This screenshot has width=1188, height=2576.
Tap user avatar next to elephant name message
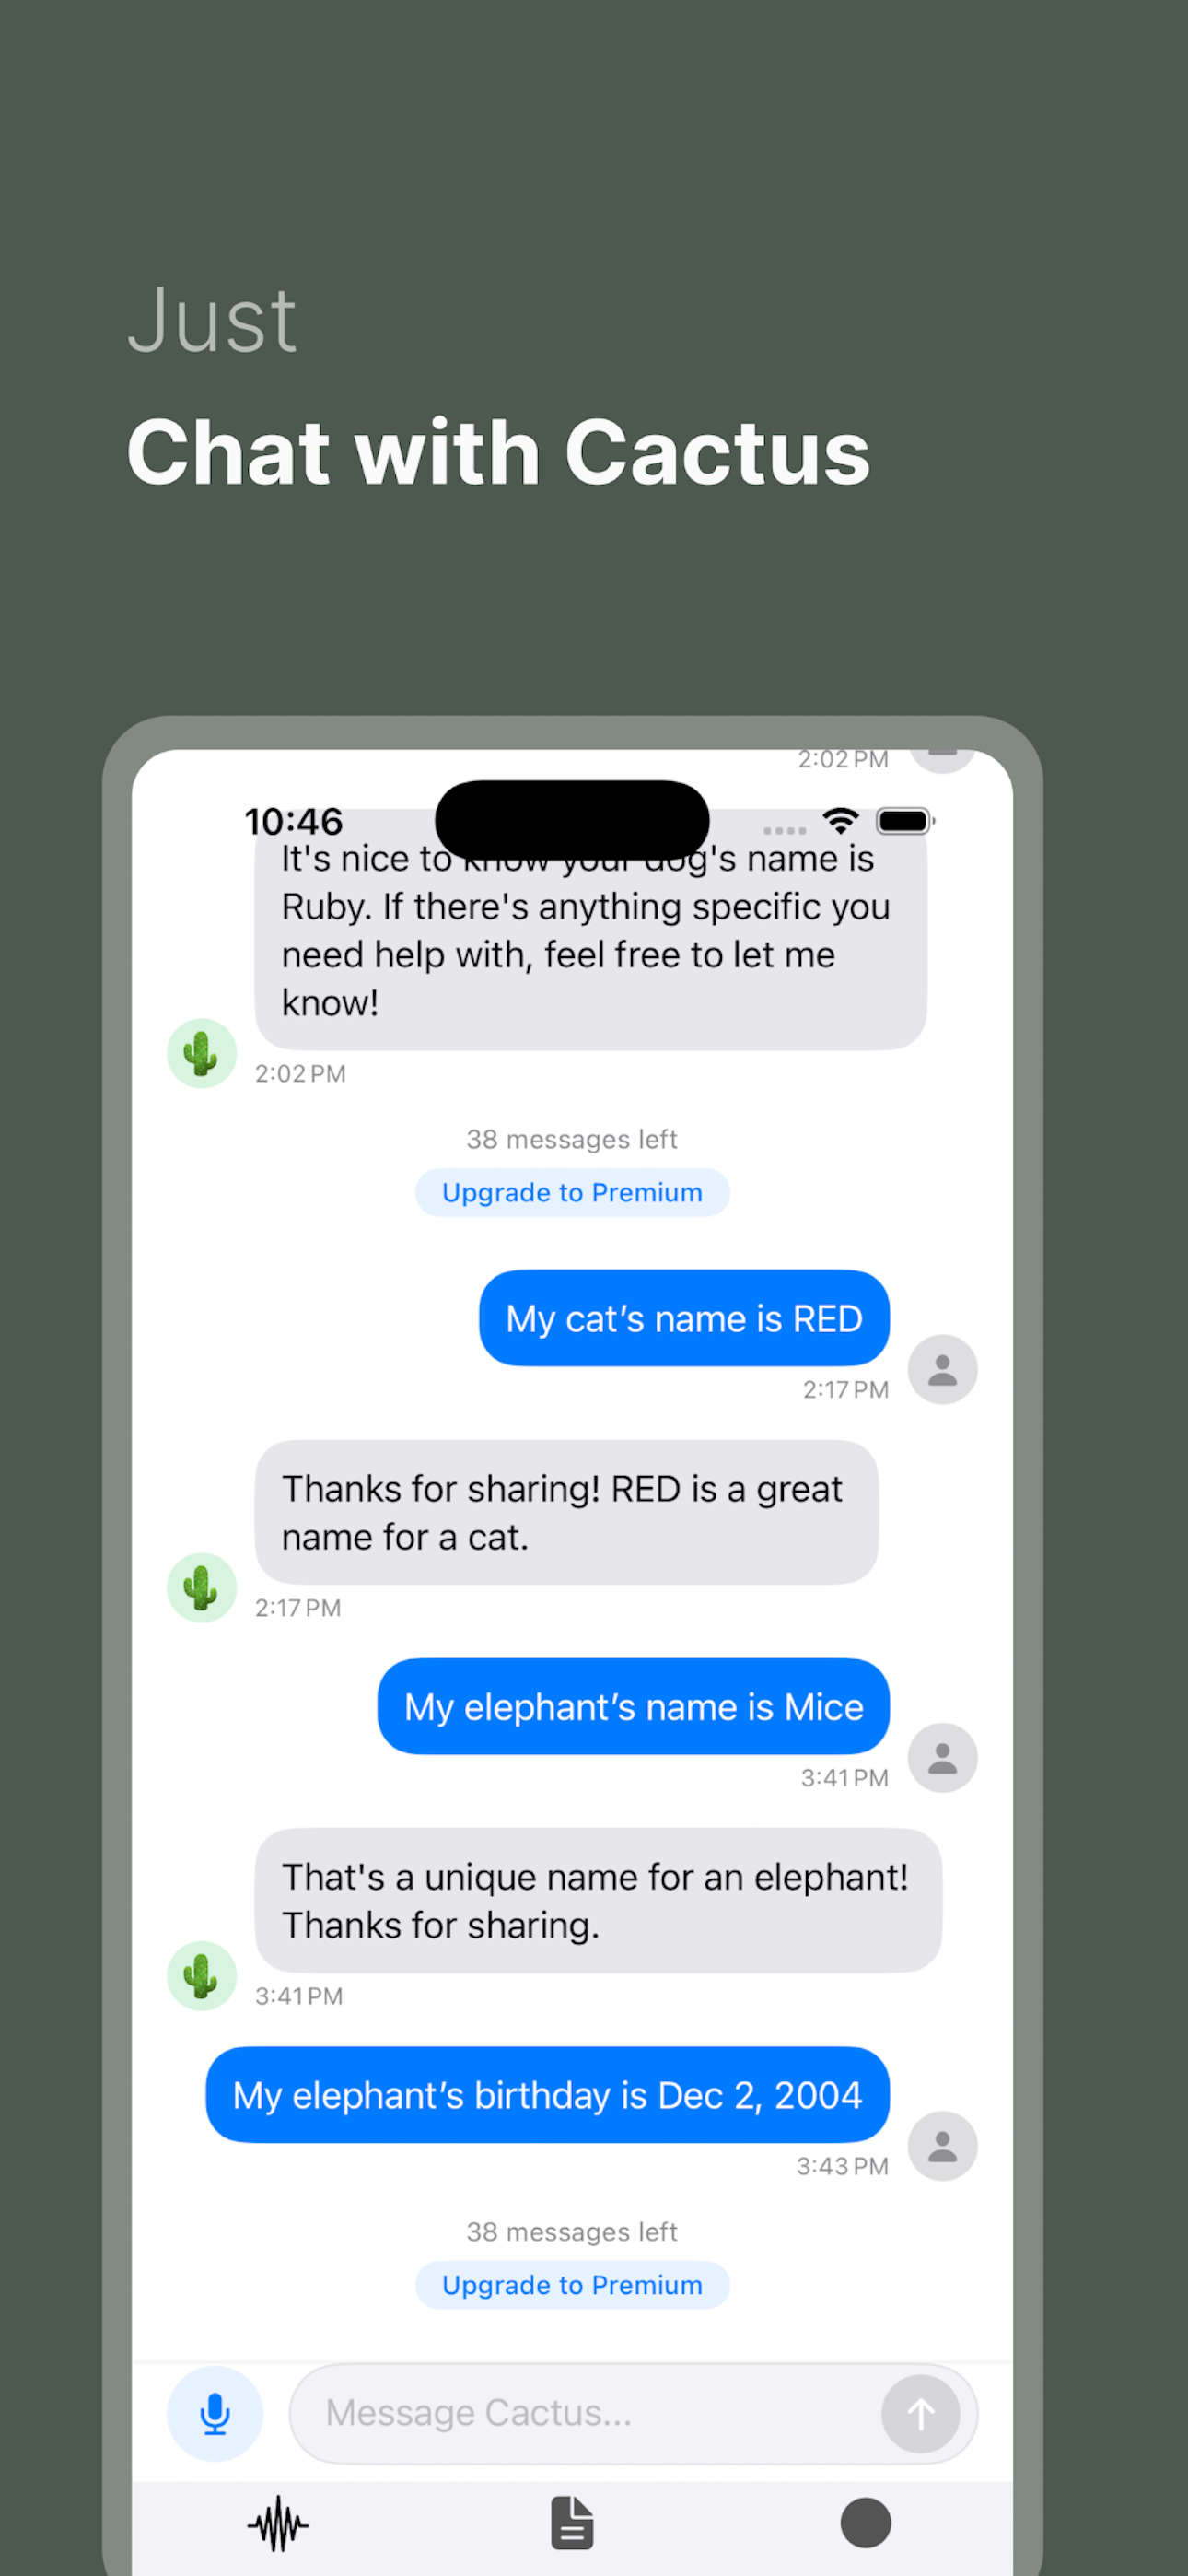pos(942,1757)
